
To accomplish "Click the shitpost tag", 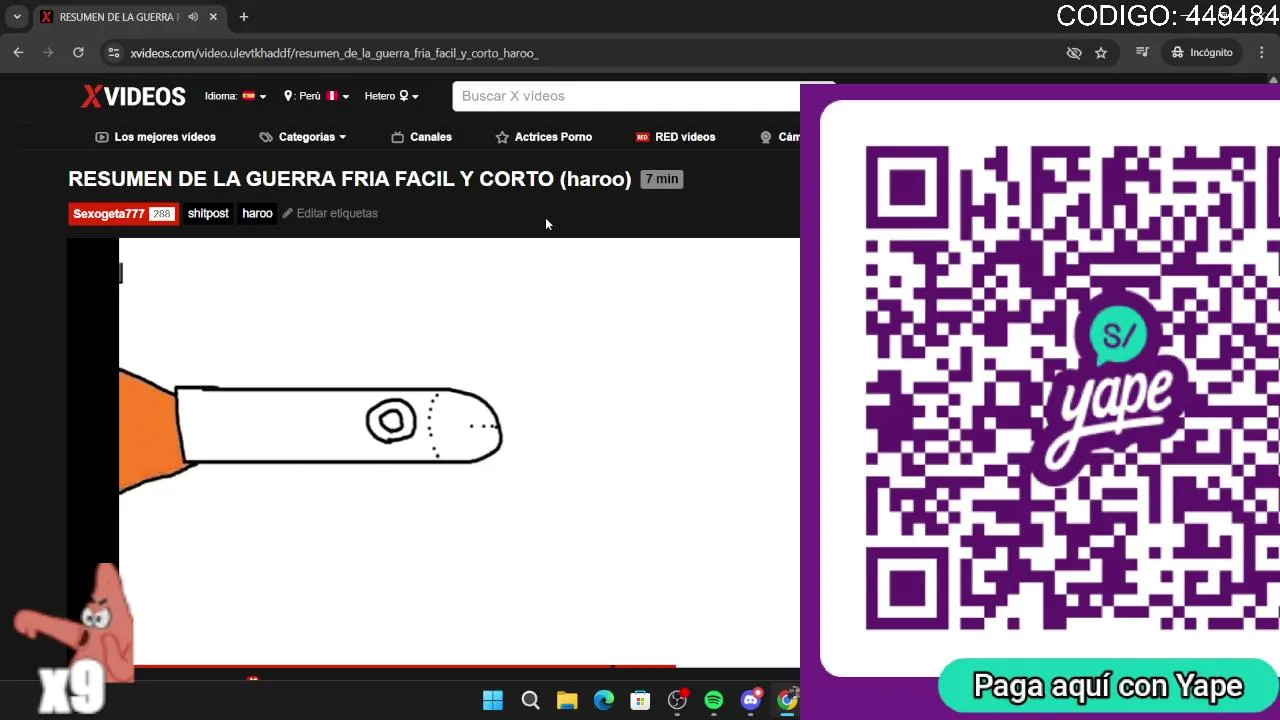I will [208, 213].
